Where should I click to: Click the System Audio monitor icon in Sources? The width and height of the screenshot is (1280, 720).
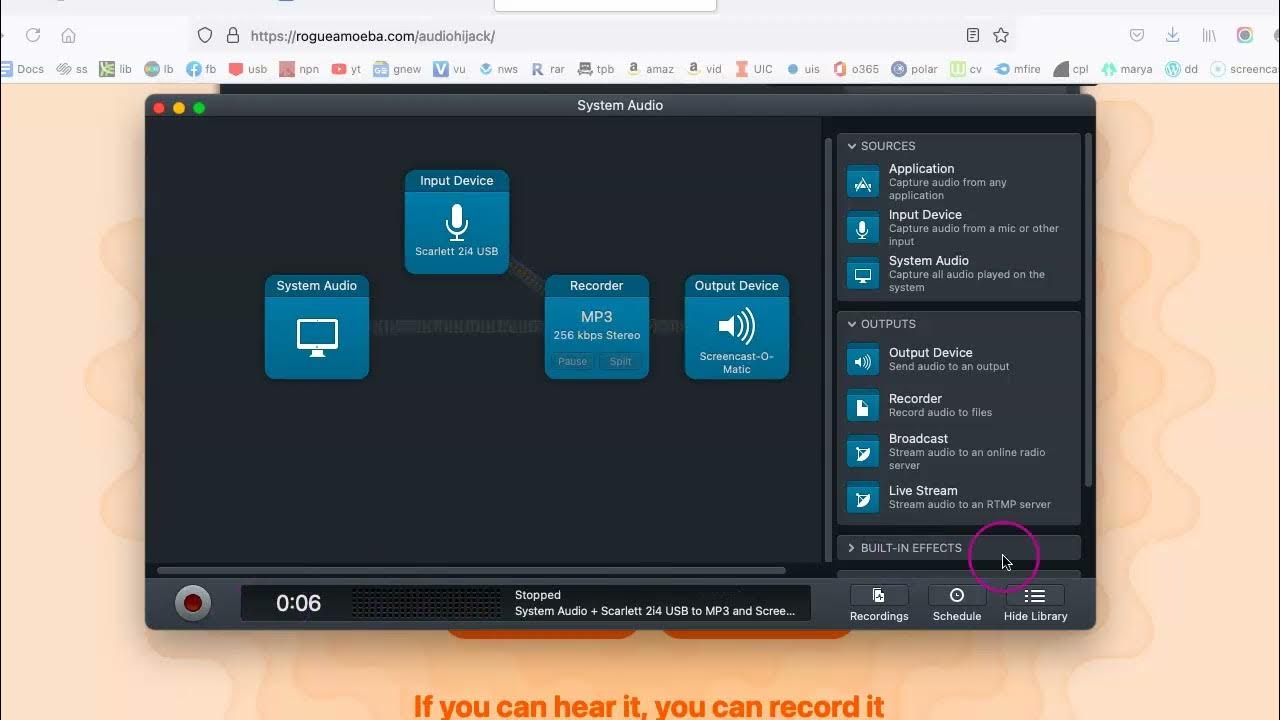click(863, 274)
